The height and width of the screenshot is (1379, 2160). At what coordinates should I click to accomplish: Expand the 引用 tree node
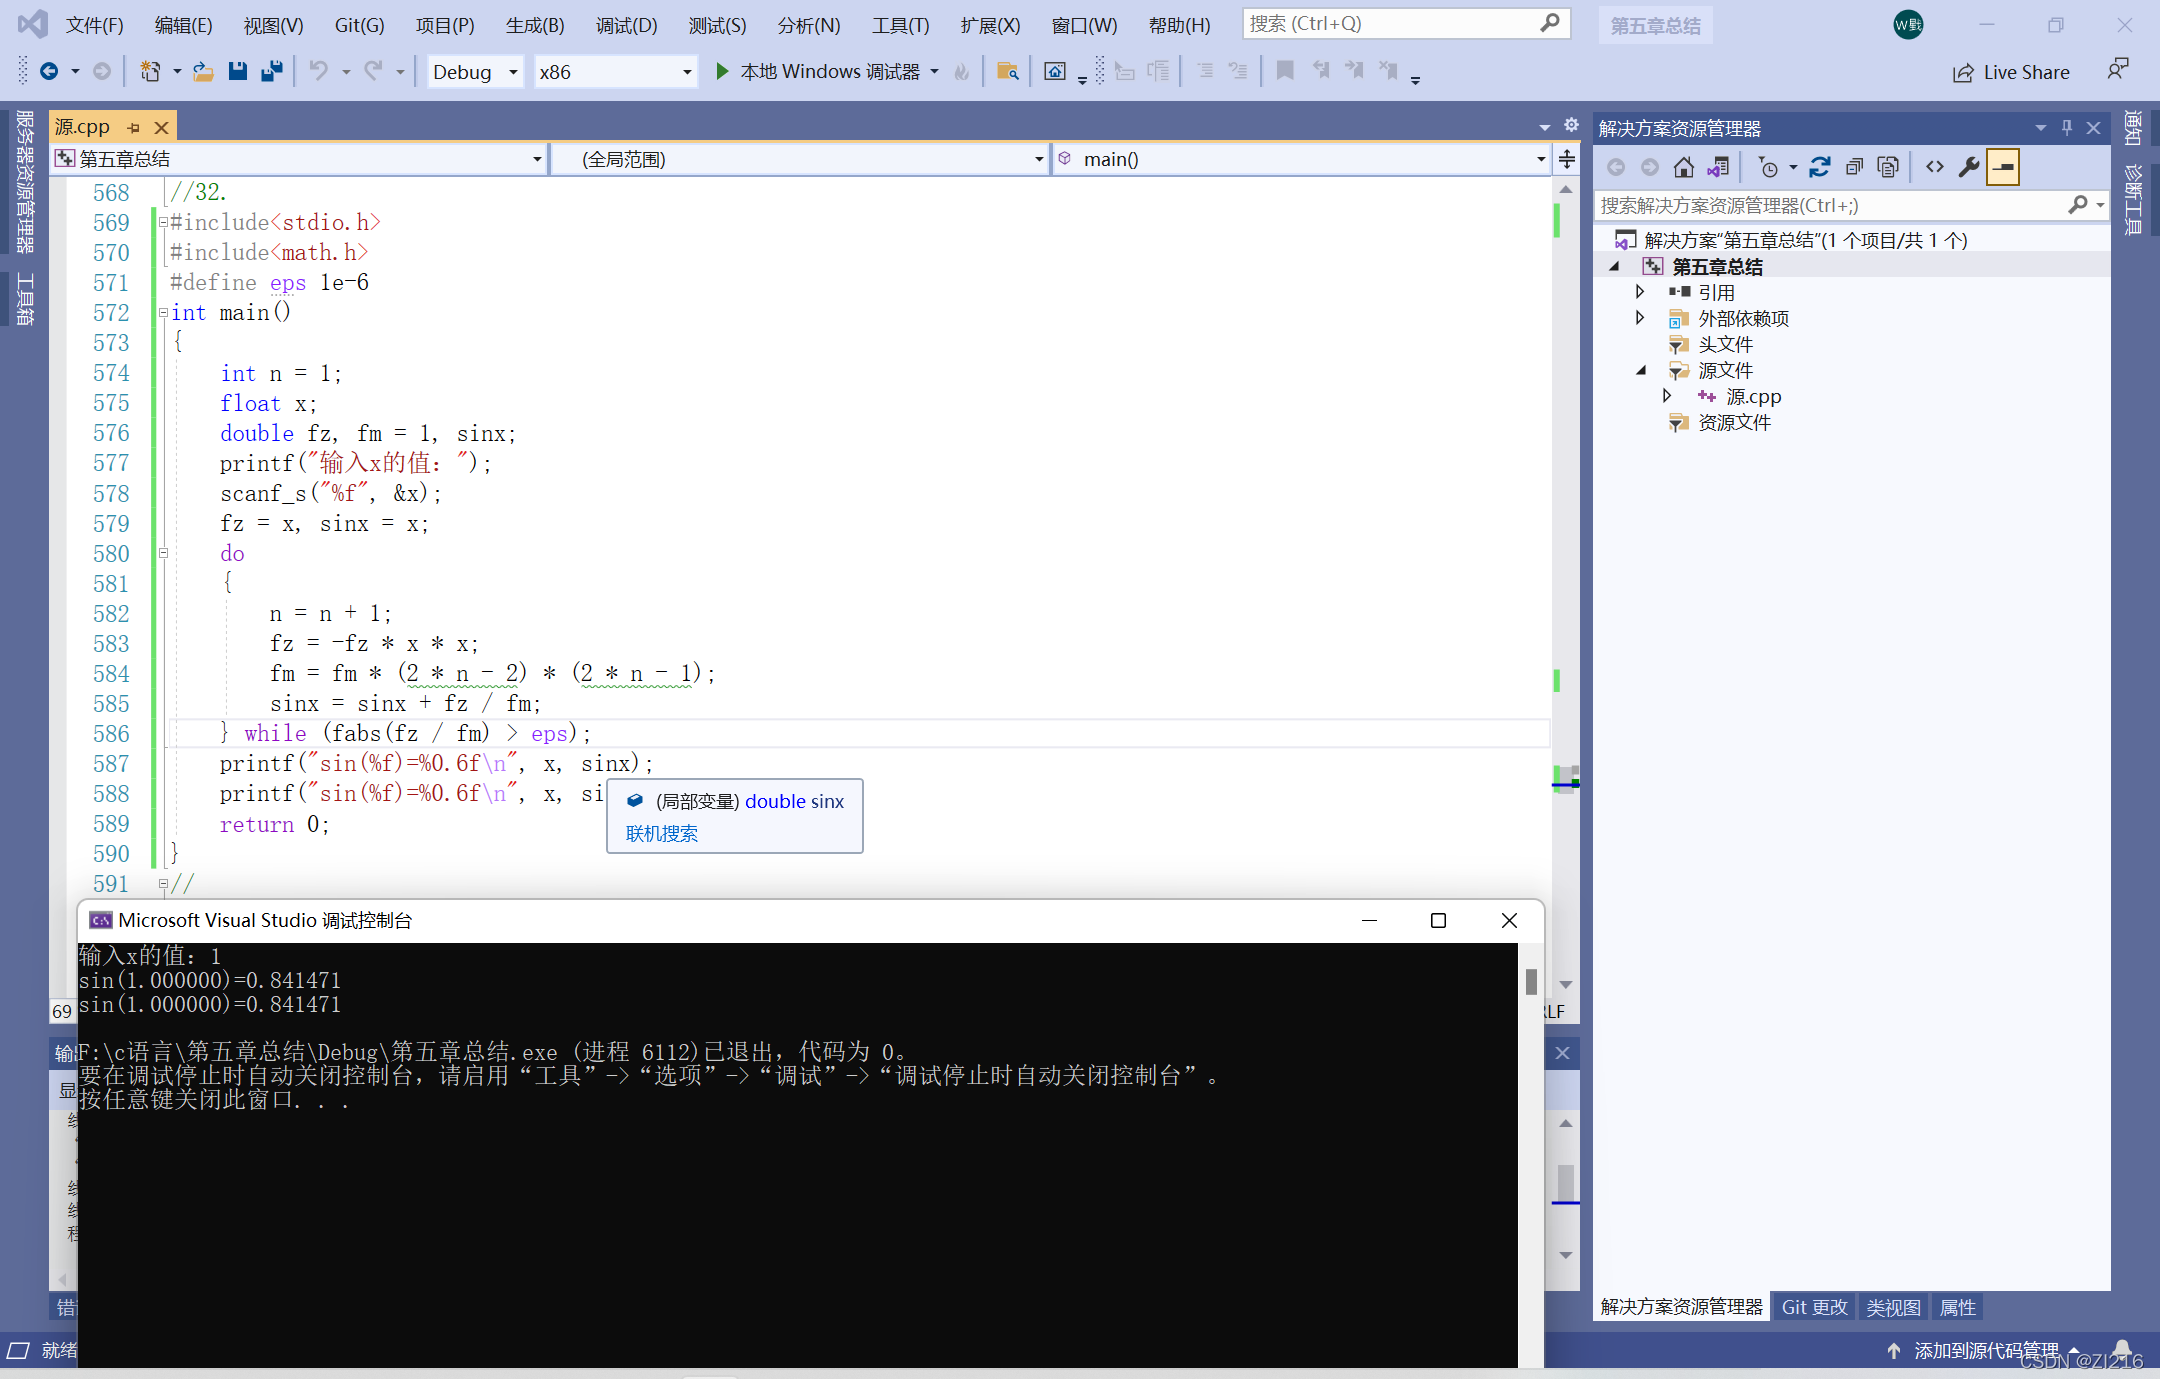click(1640, 291)
